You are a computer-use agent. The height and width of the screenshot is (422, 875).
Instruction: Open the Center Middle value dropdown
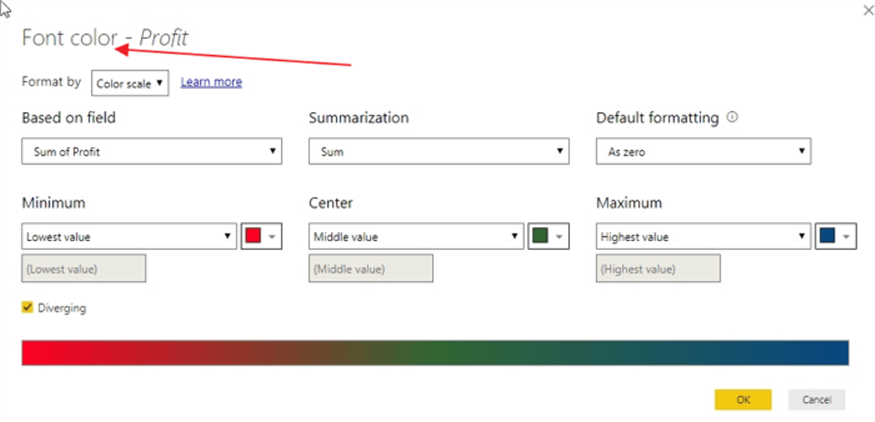(x=416, y=237)
